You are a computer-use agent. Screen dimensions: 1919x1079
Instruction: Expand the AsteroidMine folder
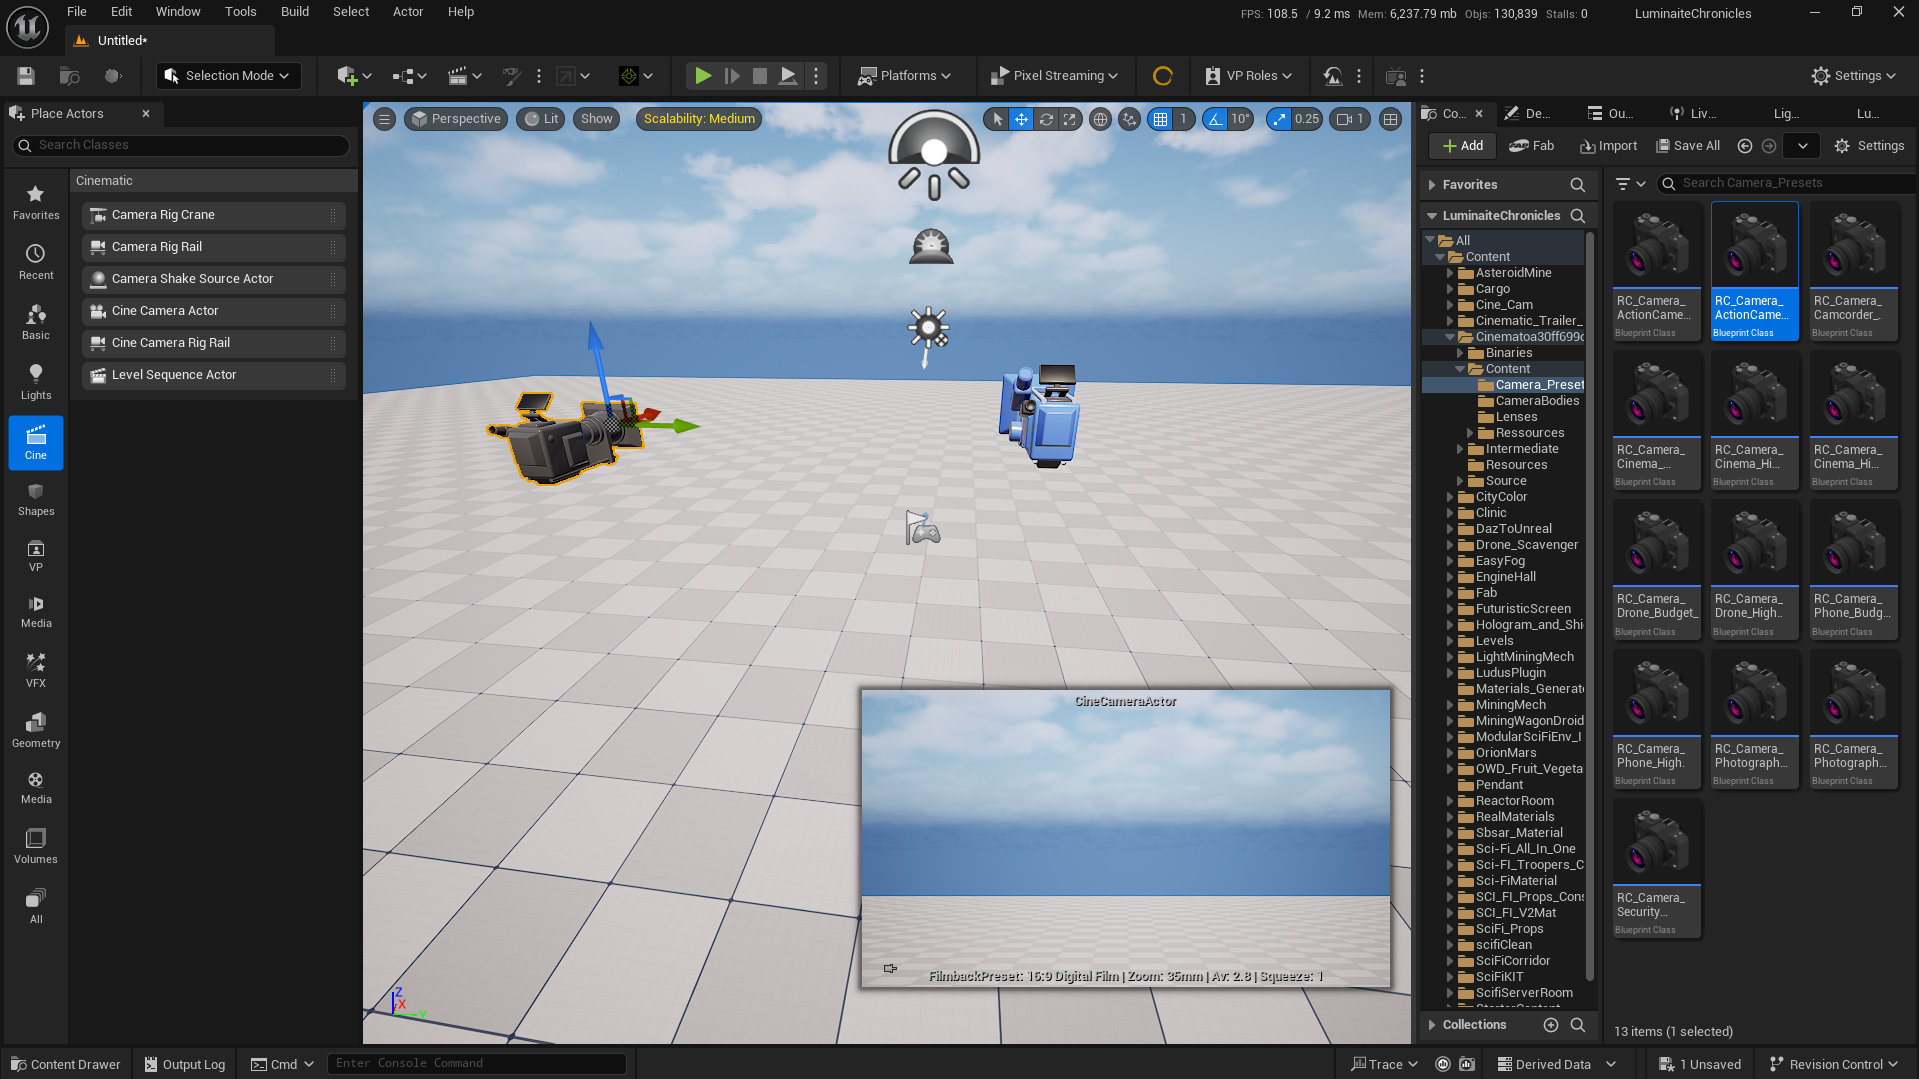(1450, 273)
